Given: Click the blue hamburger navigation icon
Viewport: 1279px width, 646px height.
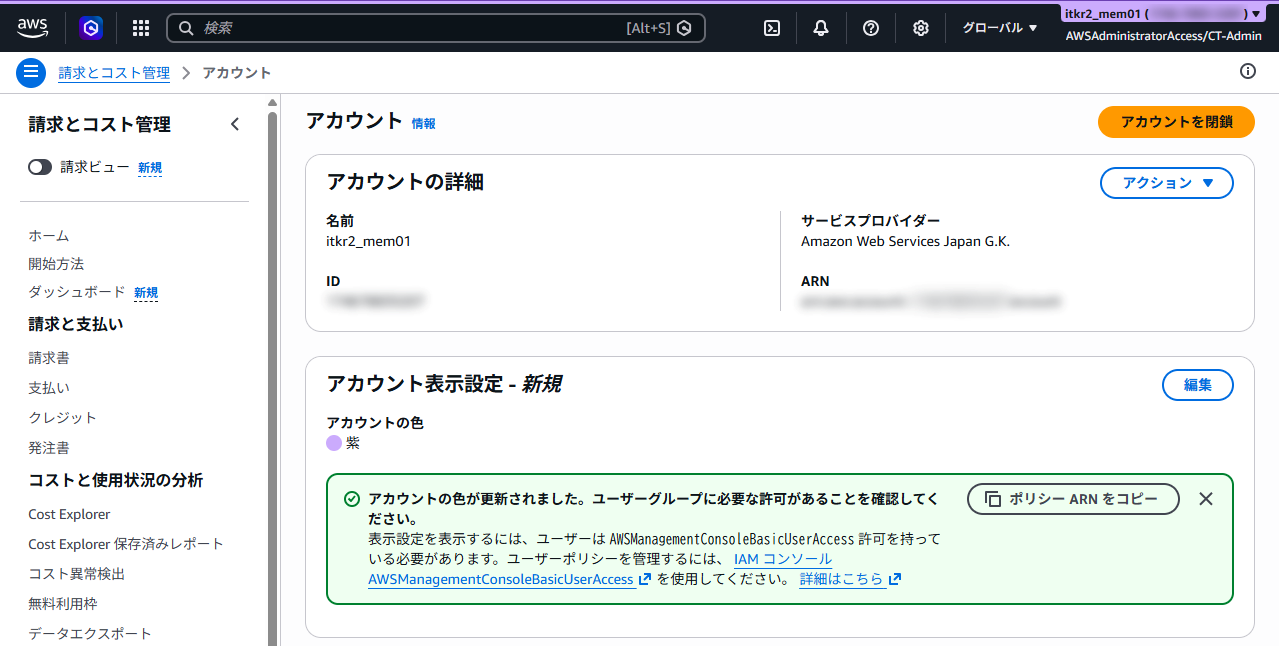Looking at the screenshot, I should [31, 72].
